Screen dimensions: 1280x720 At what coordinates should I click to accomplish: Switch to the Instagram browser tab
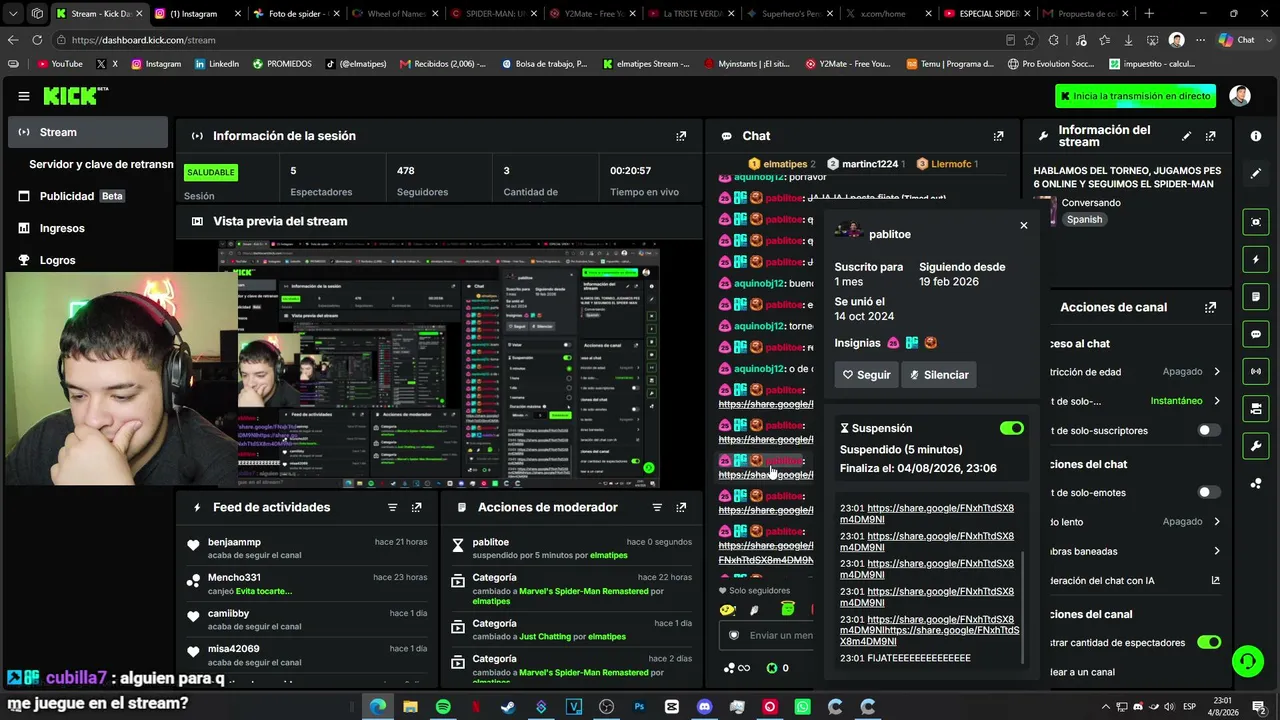click(198, 14)
